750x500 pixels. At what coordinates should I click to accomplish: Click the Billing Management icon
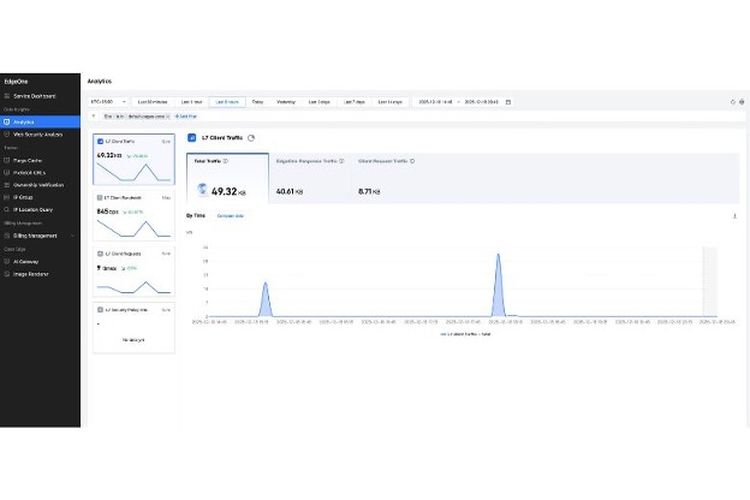7,236
